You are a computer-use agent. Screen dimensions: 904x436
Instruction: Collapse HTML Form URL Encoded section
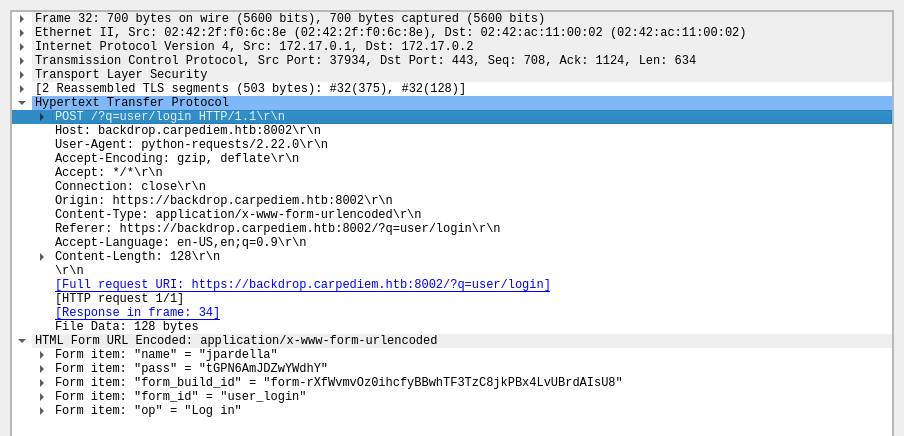click(x=22, y=341)
